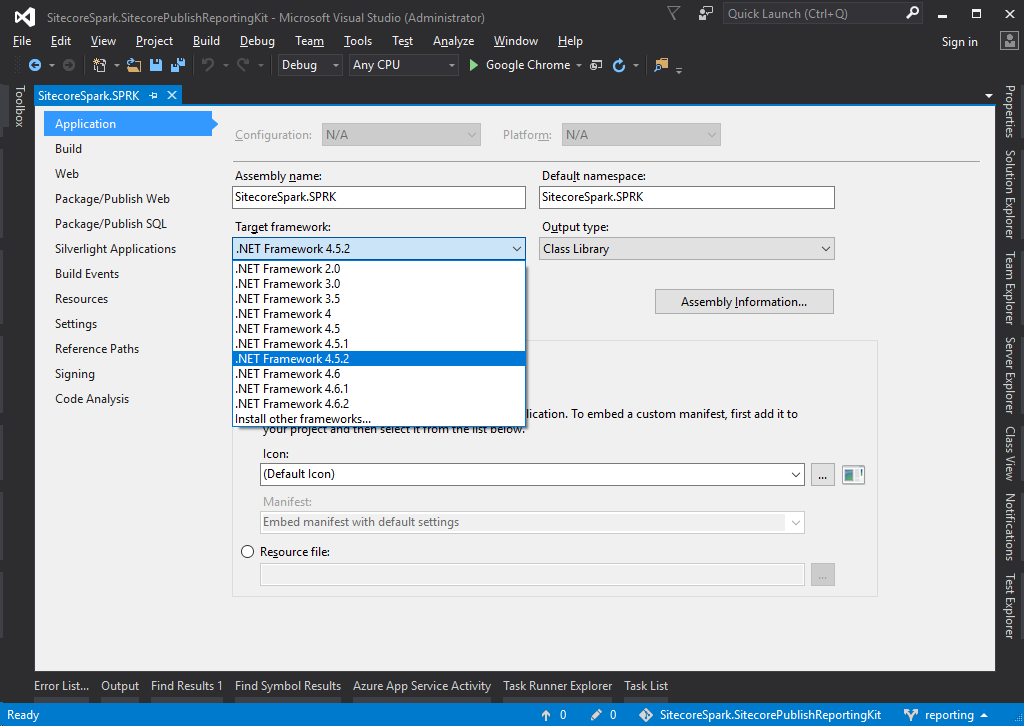Select .NET Framework 4.5.1 from list
1024x726 pixels.
pyautogui.click(x=379, y=344)
